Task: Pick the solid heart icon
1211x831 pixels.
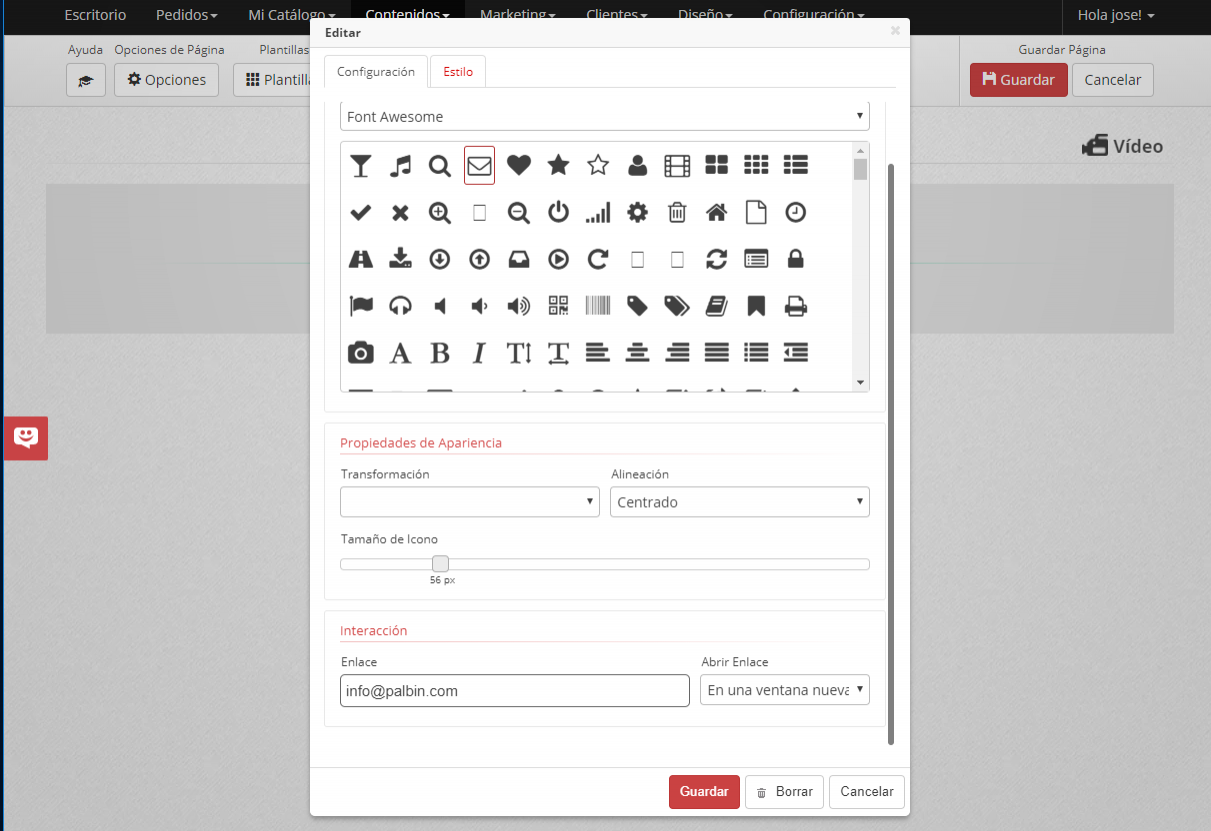Action: [x=518, y=165]
